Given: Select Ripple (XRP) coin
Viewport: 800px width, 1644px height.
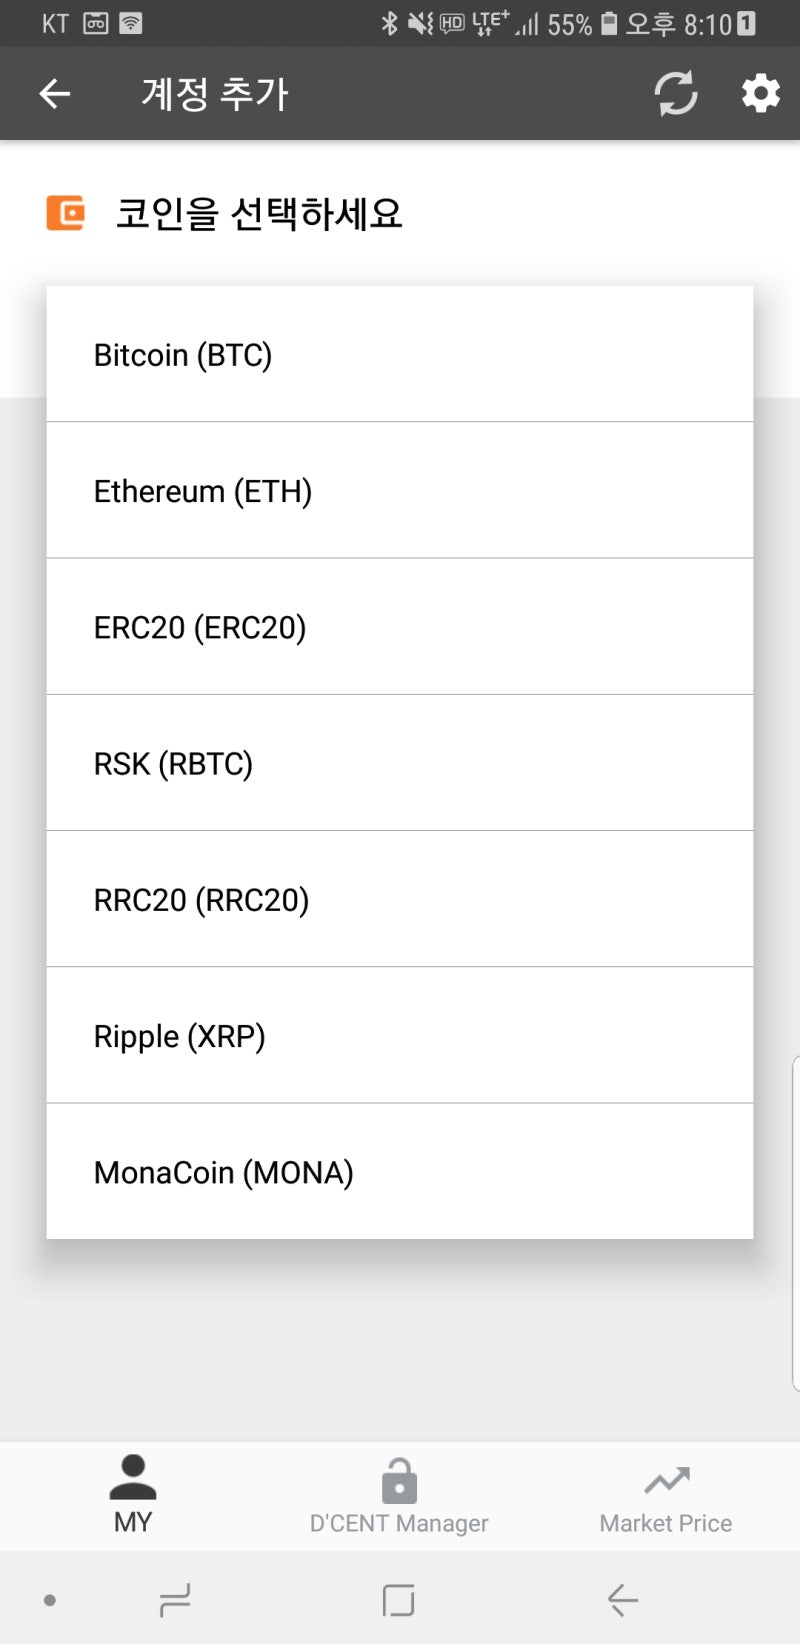Looking at the screenshot, I should coord(399,1035).
